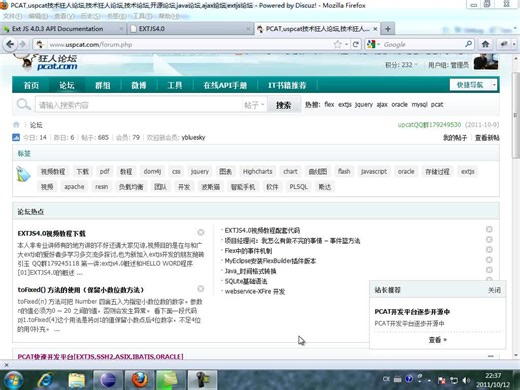Image resolution: width=520 pixels, height=390 pixels.
Task: Open the Windows Start menu
Action: coord(13,380)
